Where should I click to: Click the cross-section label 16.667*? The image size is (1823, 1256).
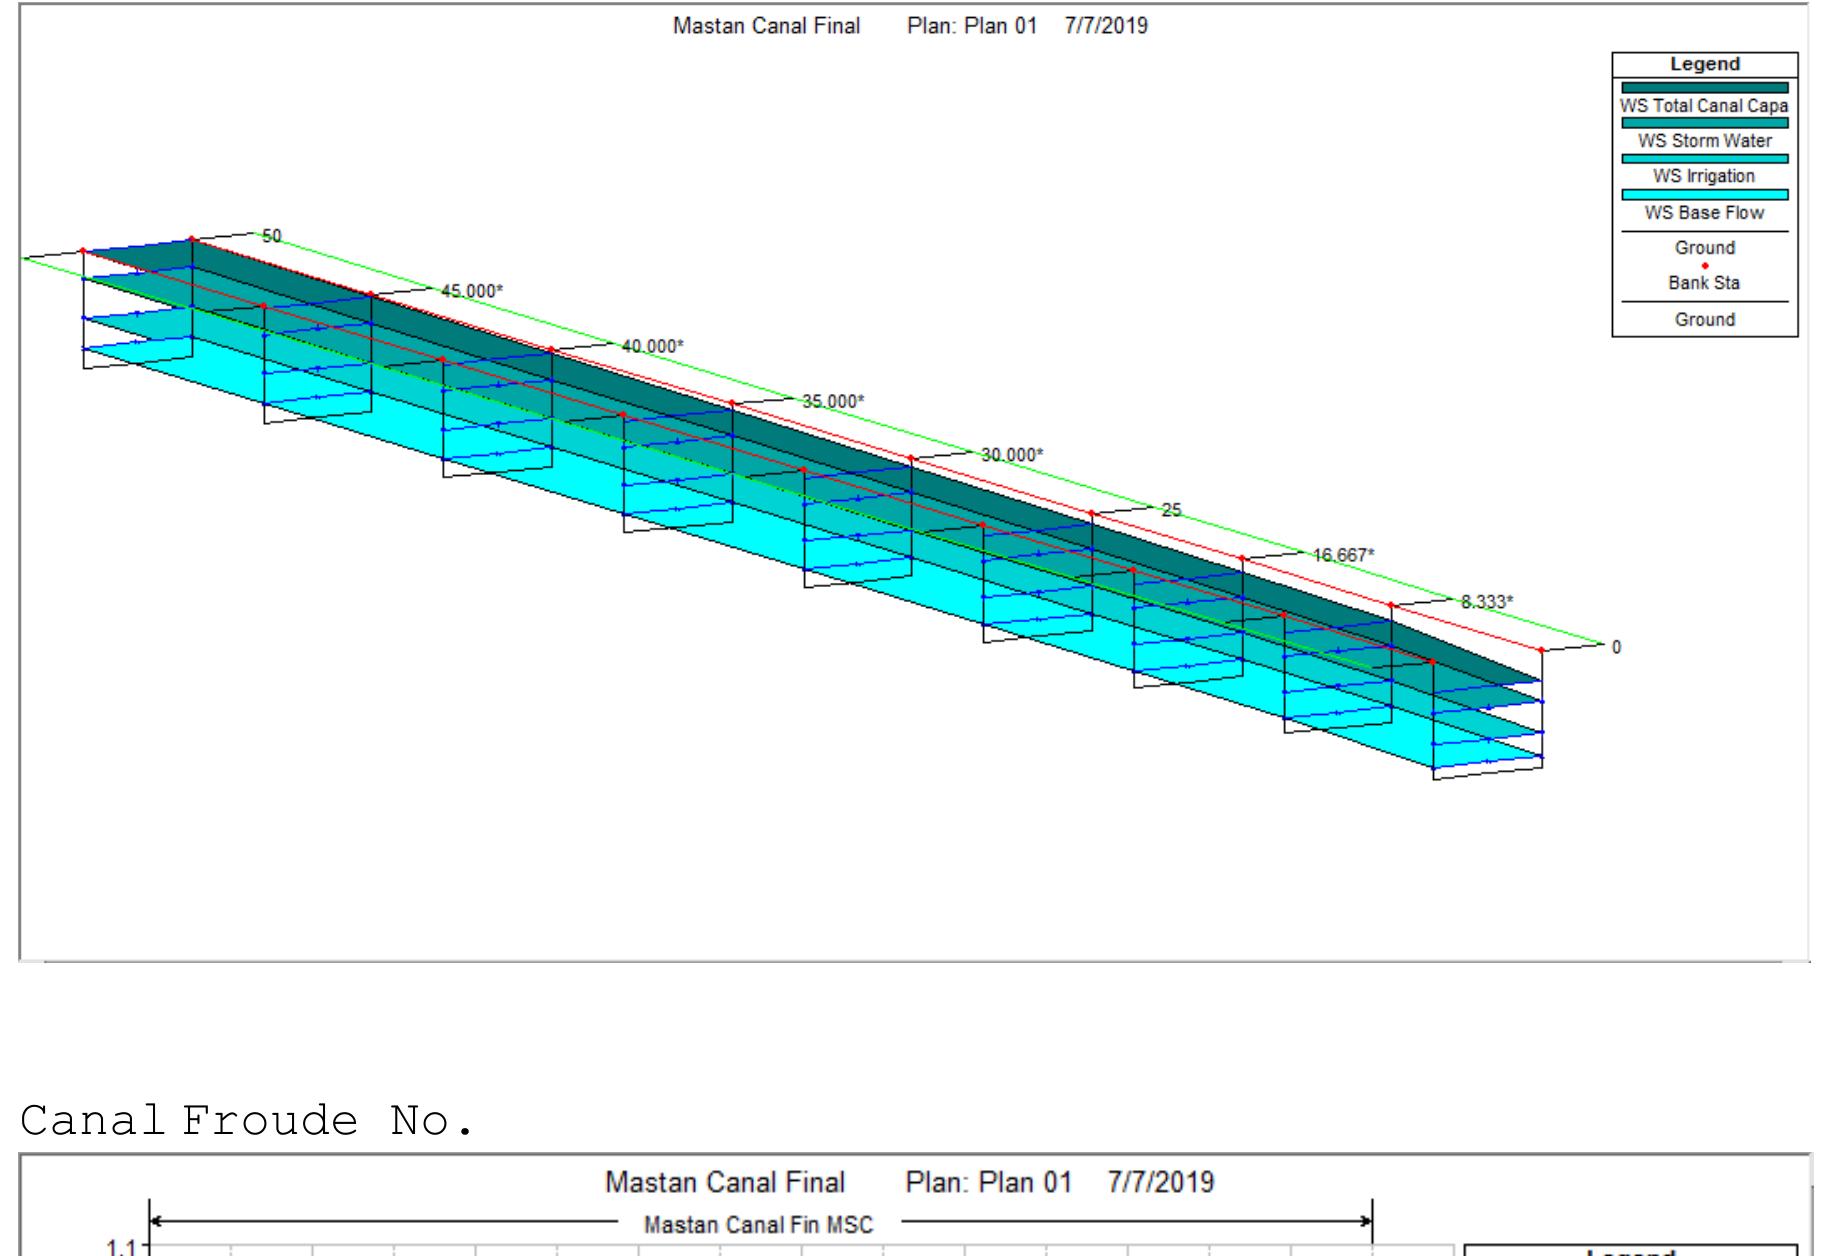[1343, 555]
